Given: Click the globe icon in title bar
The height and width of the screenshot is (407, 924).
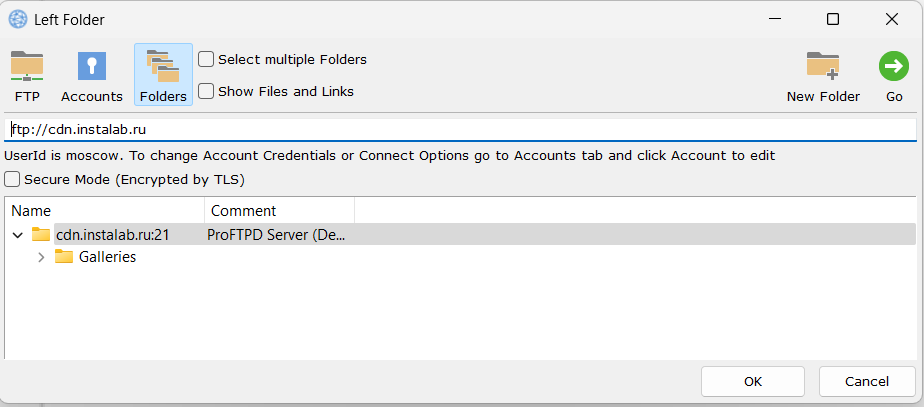Looking at the screenshot, I should point(18,19).
